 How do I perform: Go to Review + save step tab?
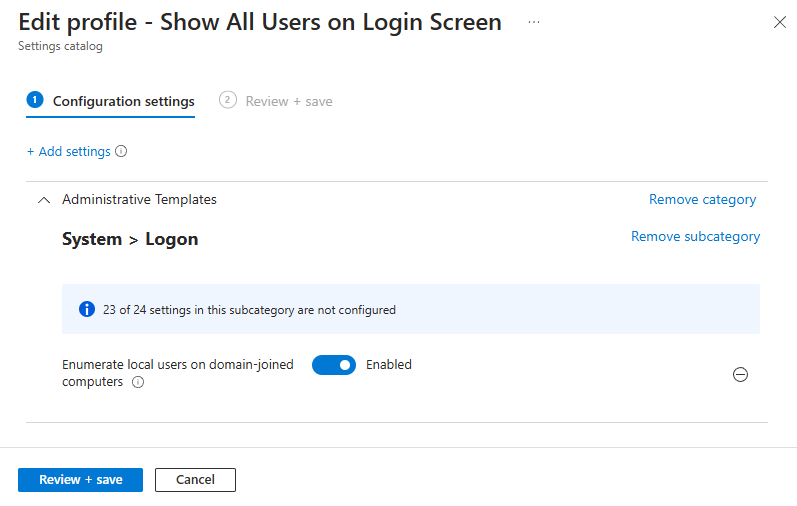point(289,101)
